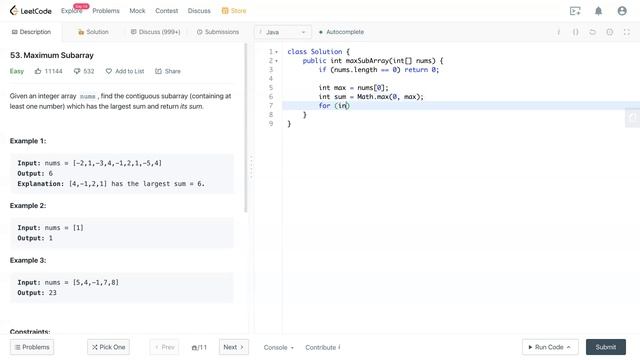Reset code to default with undo icon
Screen dimensions: 640x360
pos(592,32)
